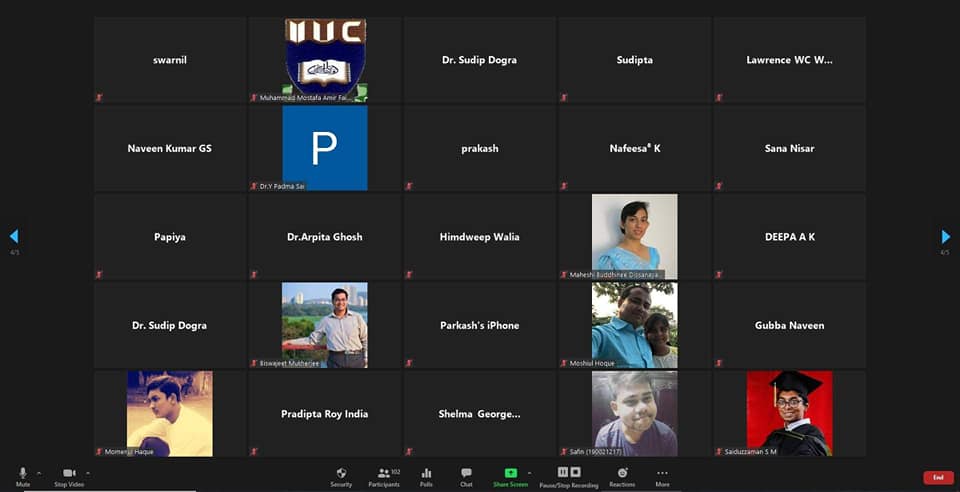Expand audio options arrow next to Mute
This screenshot has height=492, width=960.
(39, 472)
